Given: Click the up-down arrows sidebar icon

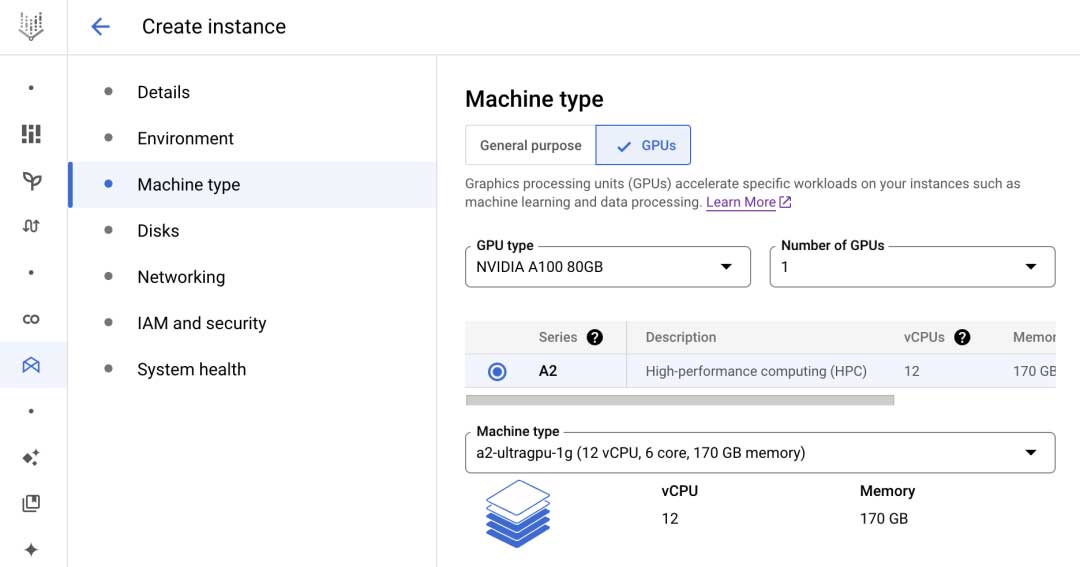Looking at the screenshot, I should [32, 226].
